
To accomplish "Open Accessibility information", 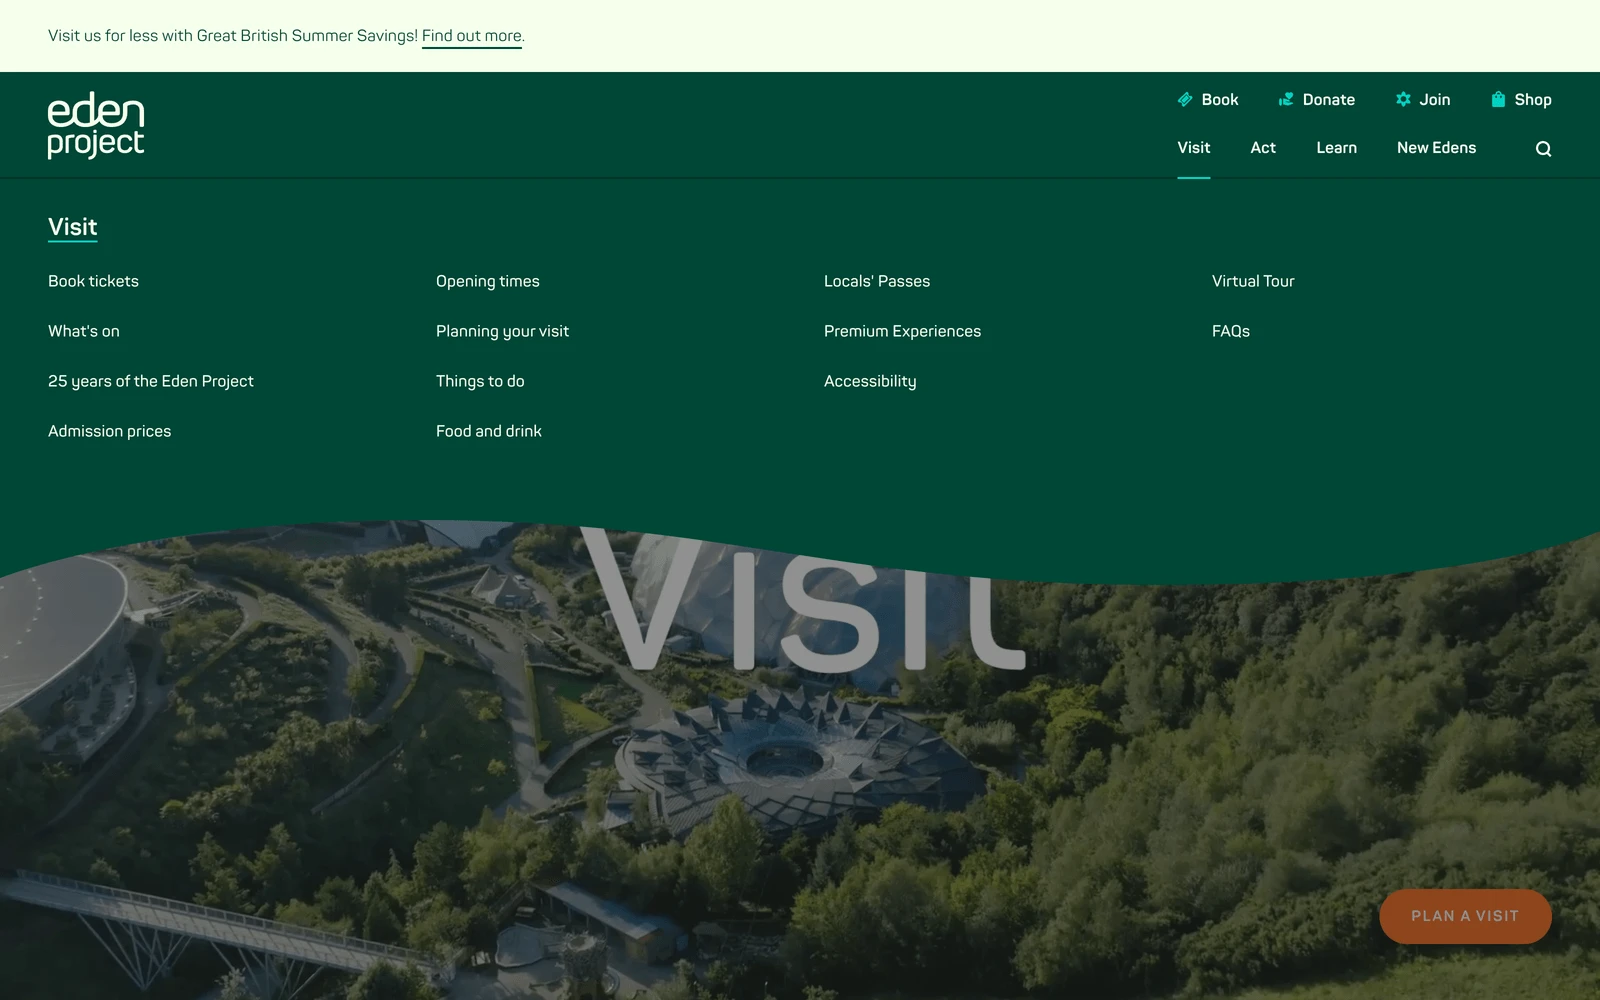I will (x=870, y=381).
